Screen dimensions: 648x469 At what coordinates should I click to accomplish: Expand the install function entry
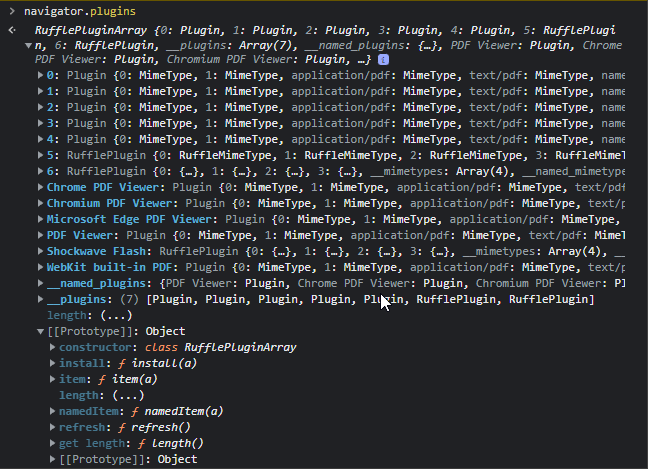click(x=52, y=363)
